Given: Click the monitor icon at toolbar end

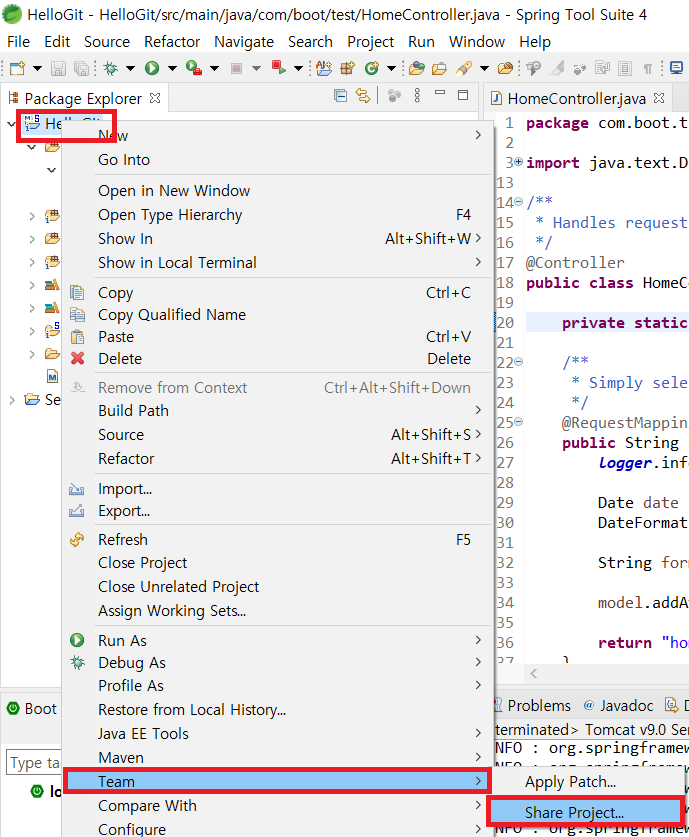Looking at the screenshot, I should [676, 68].
